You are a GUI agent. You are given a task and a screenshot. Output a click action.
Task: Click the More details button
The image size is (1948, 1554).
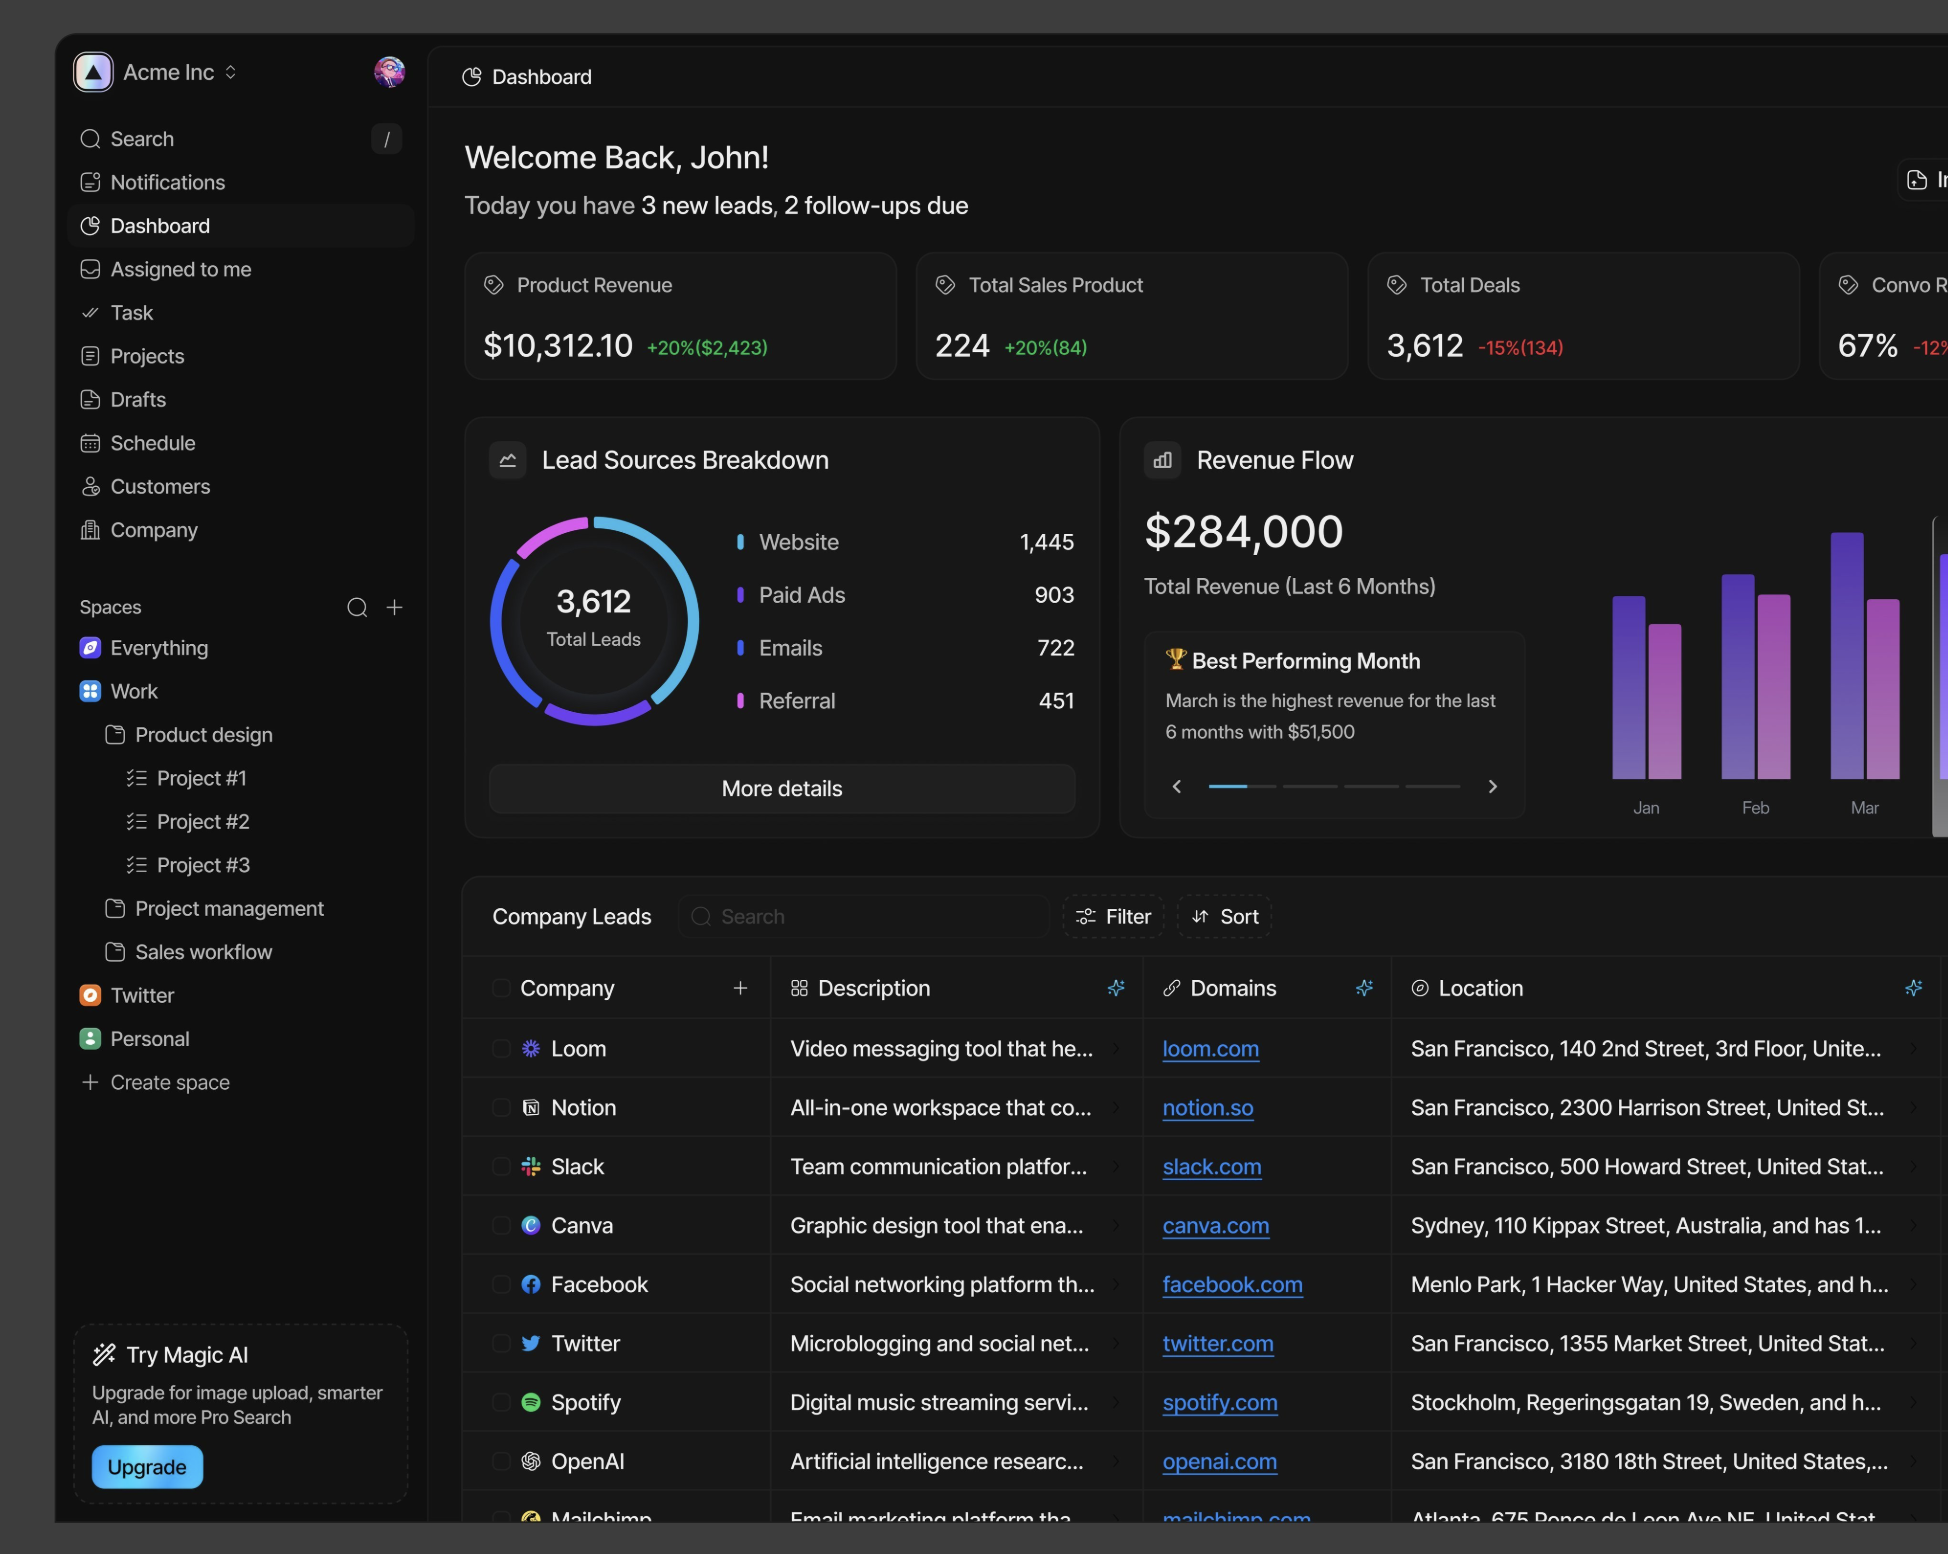[x=782, y=788]
